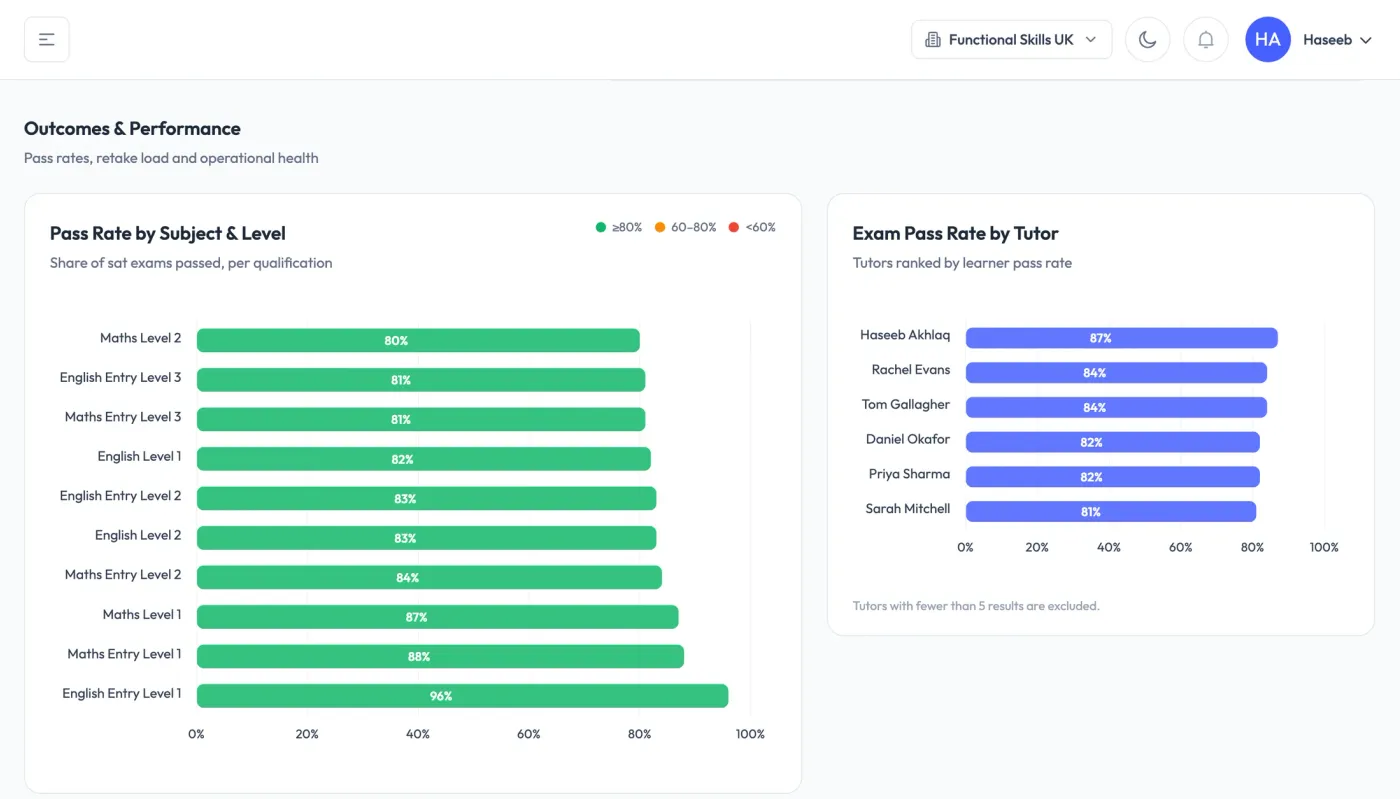Click 'Pass Rate by Subject & Level' title
The image size is (1400, 799).
point(168,233)
